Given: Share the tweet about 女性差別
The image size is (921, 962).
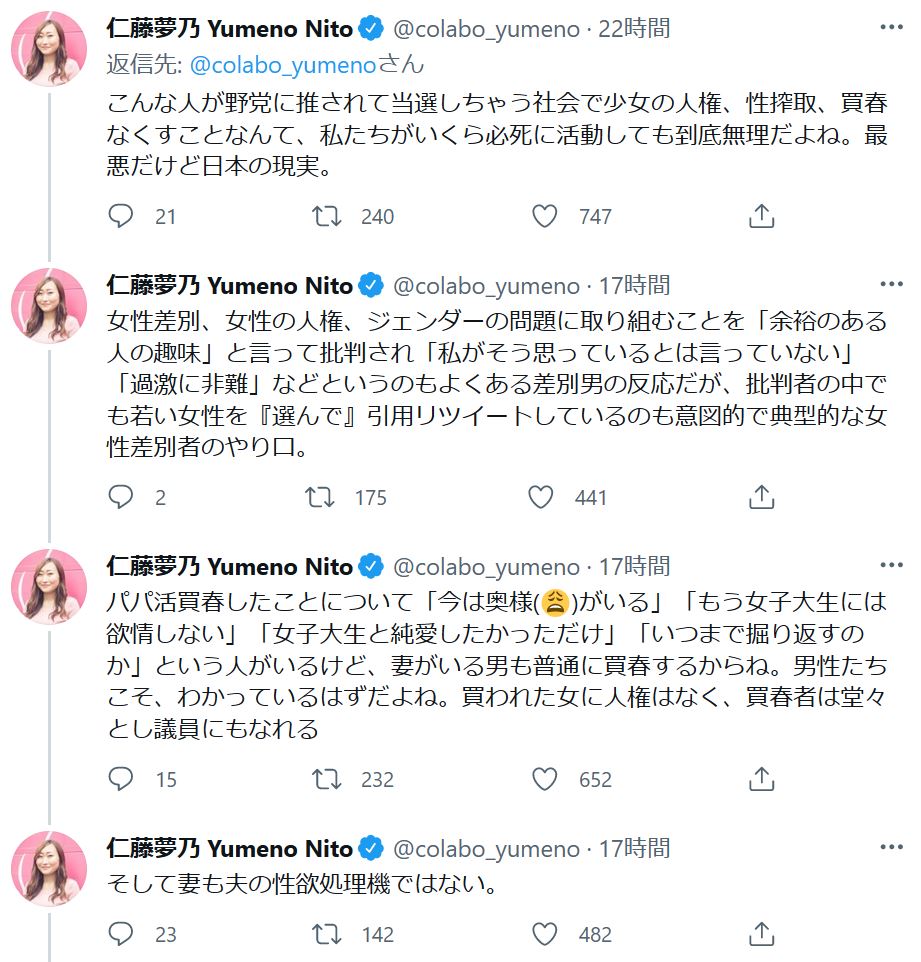Looking at the screenshot, I should [x=761, y=497].
